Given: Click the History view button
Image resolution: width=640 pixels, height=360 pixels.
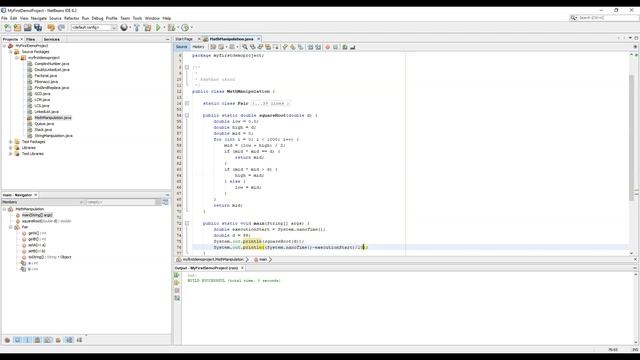Looking at the screenshot, I should [198, 47].
